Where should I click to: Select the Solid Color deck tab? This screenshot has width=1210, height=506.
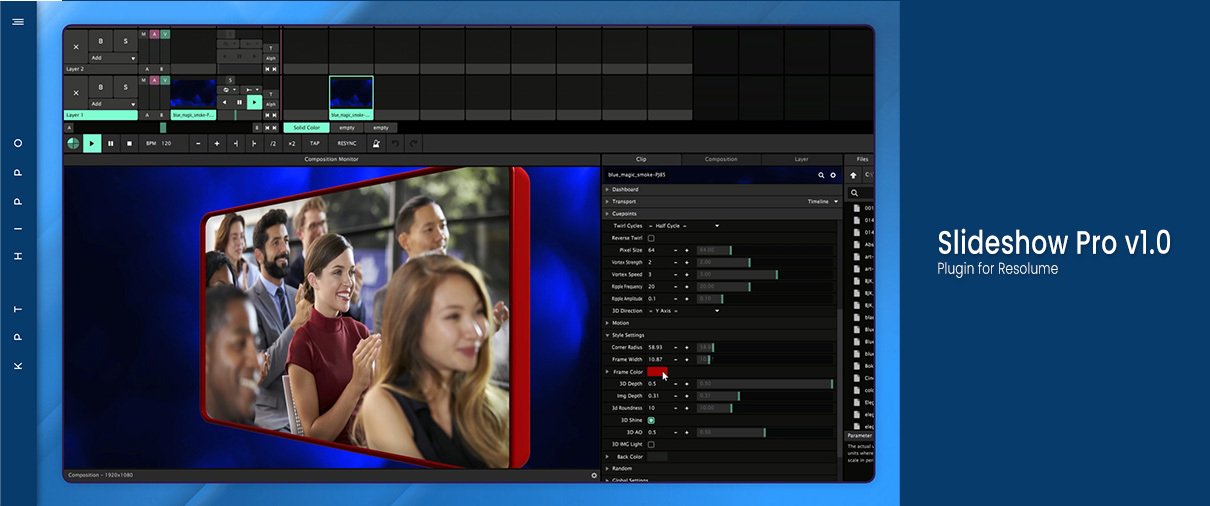click(307, 128)
